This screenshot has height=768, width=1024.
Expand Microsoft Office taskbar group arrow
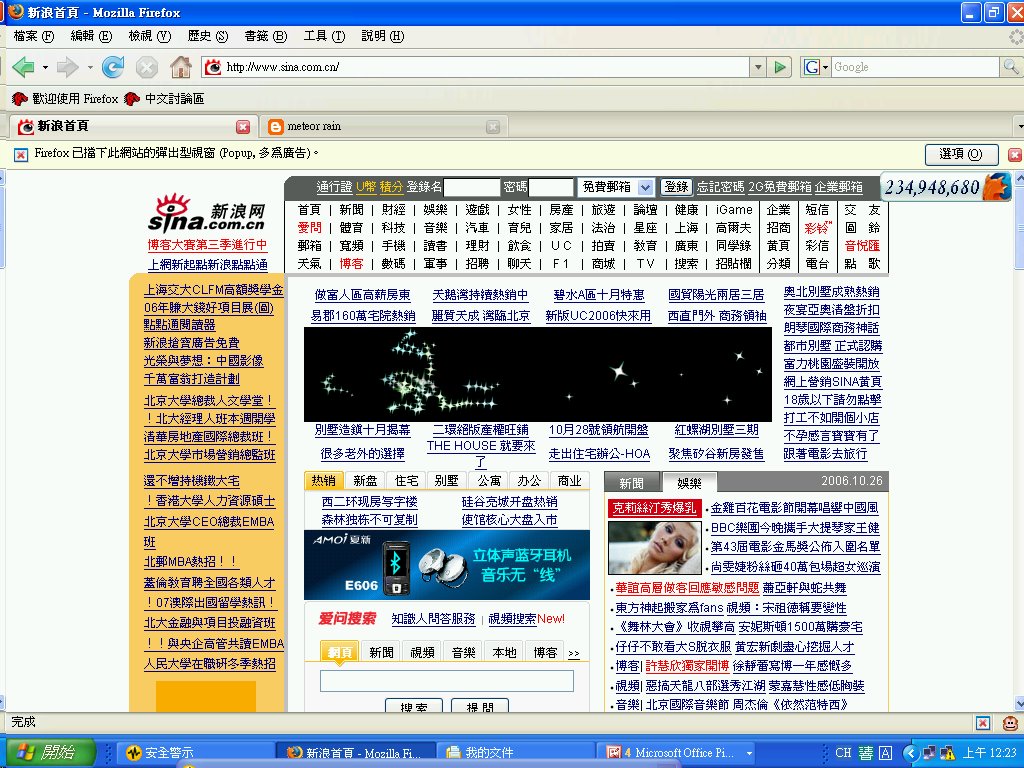click(x=749, y=752)
